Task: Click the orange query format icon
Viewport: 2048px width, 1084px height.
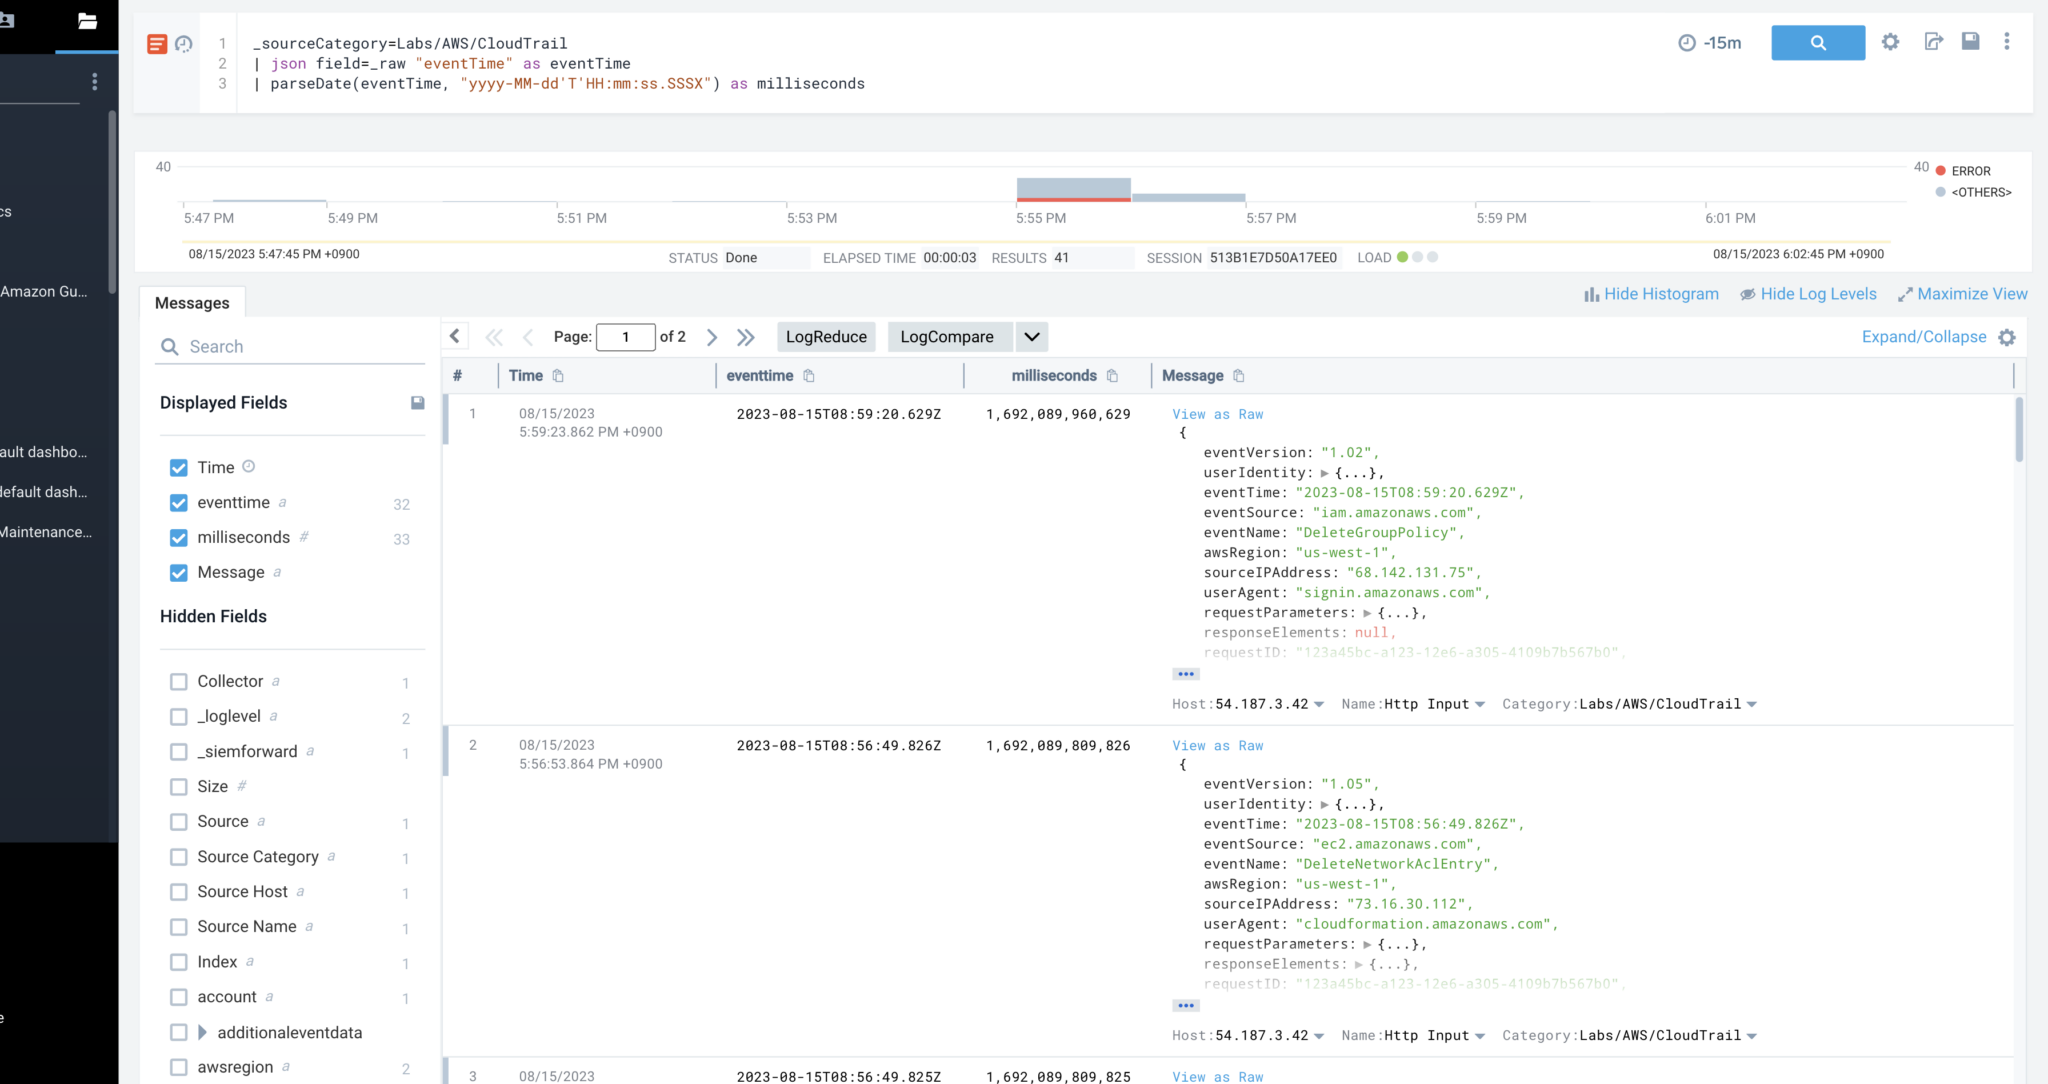Action: 157,43
